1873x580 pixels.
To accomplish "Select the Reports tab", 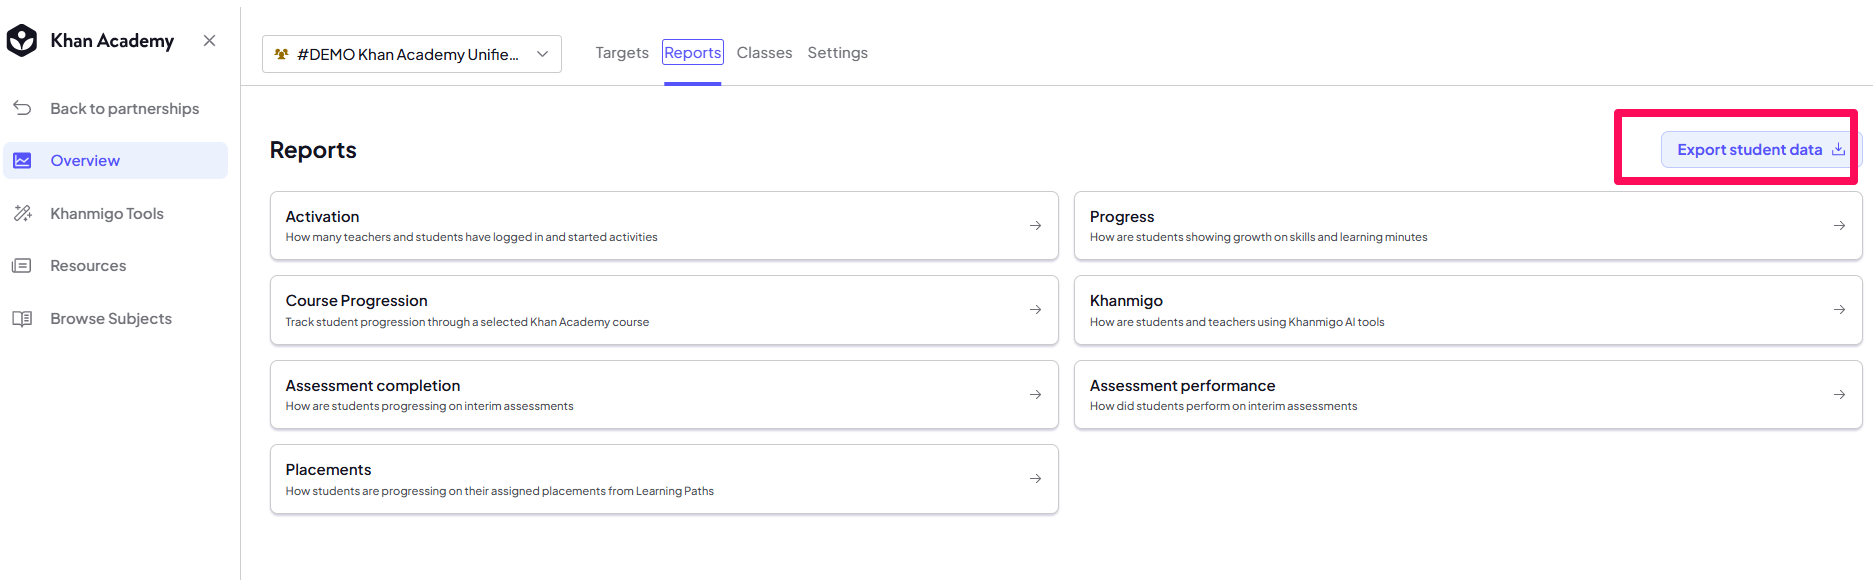I will point(692,53).
